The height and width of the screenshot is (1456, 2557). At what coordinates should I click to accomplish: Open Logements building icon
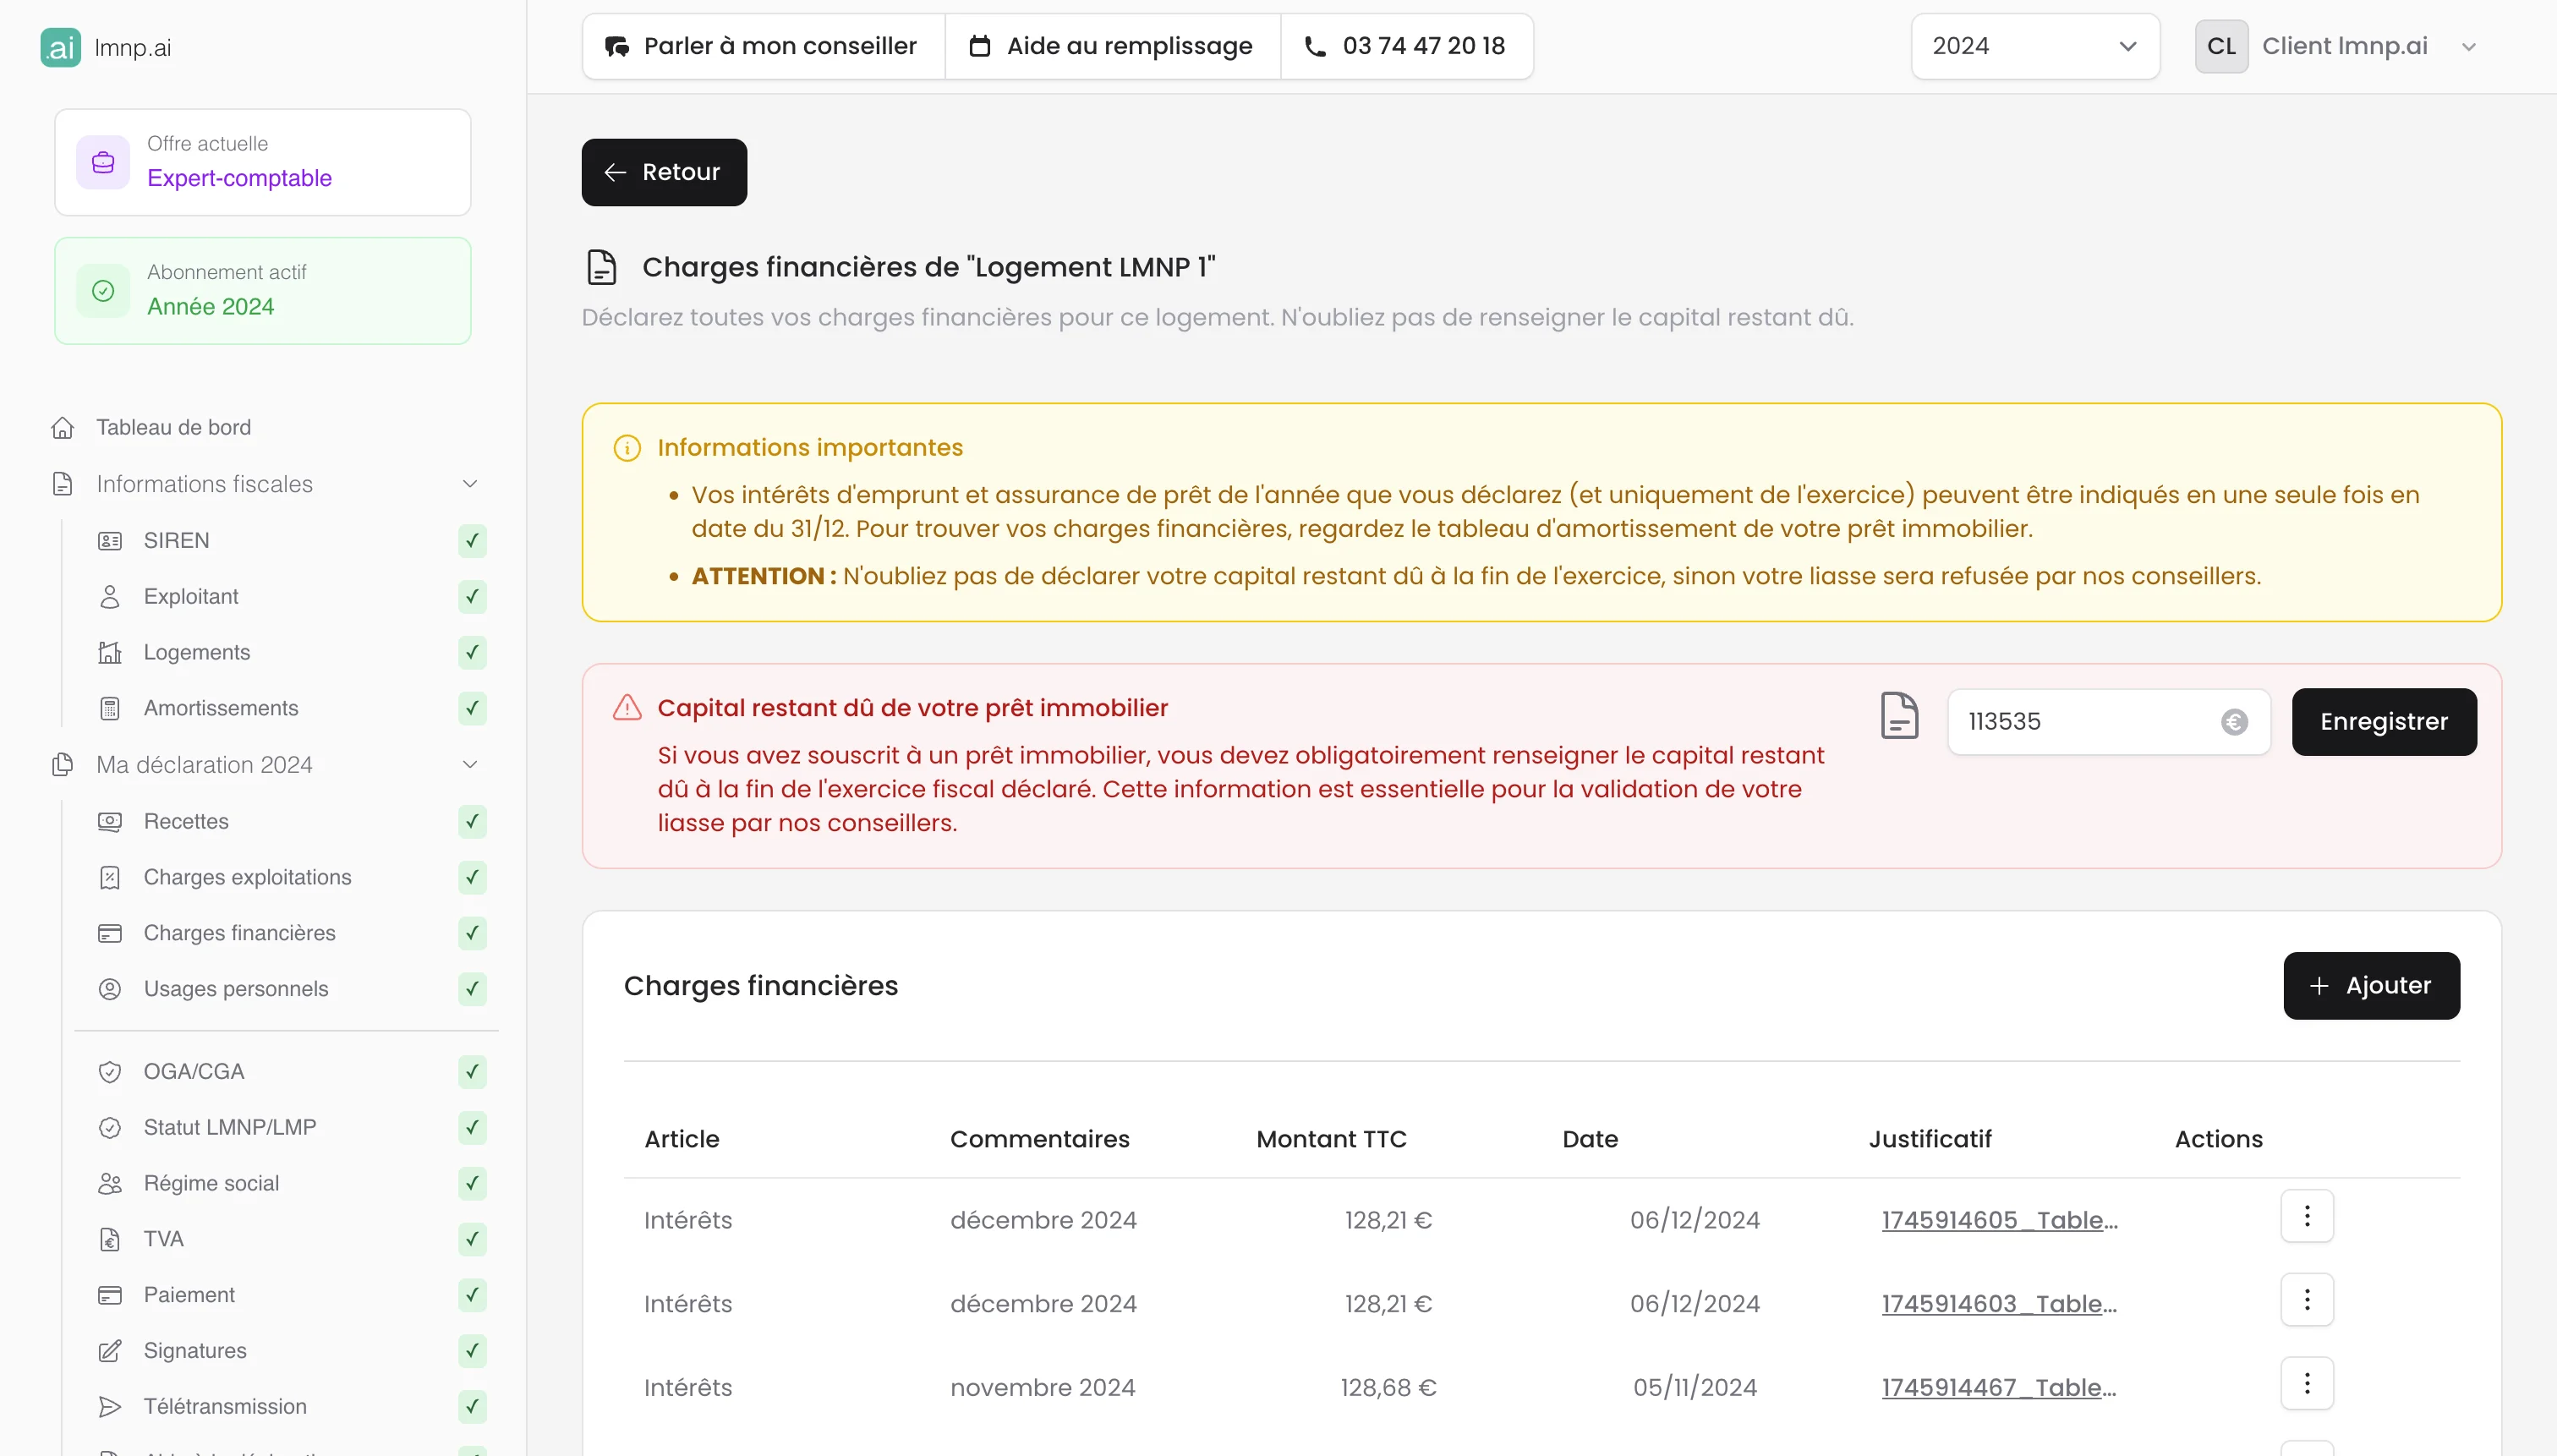[110, 652]
